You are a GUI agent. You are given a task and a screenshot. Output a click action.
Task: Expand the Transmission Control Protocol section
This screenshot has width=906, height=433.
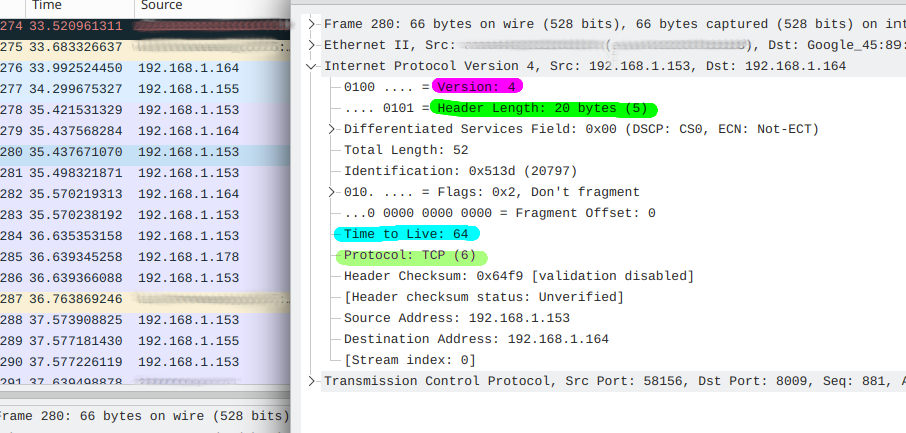click(x=315, y=381)
